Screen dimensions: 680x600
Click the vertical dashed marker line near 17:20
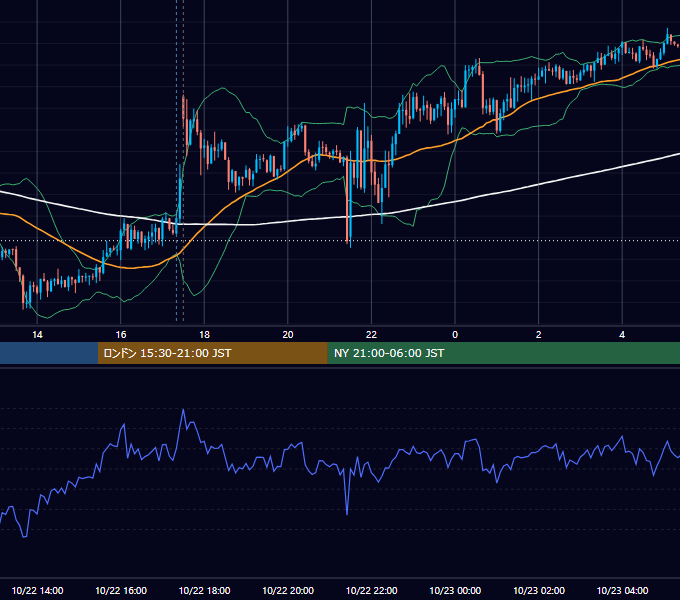(x=177, y=160)
